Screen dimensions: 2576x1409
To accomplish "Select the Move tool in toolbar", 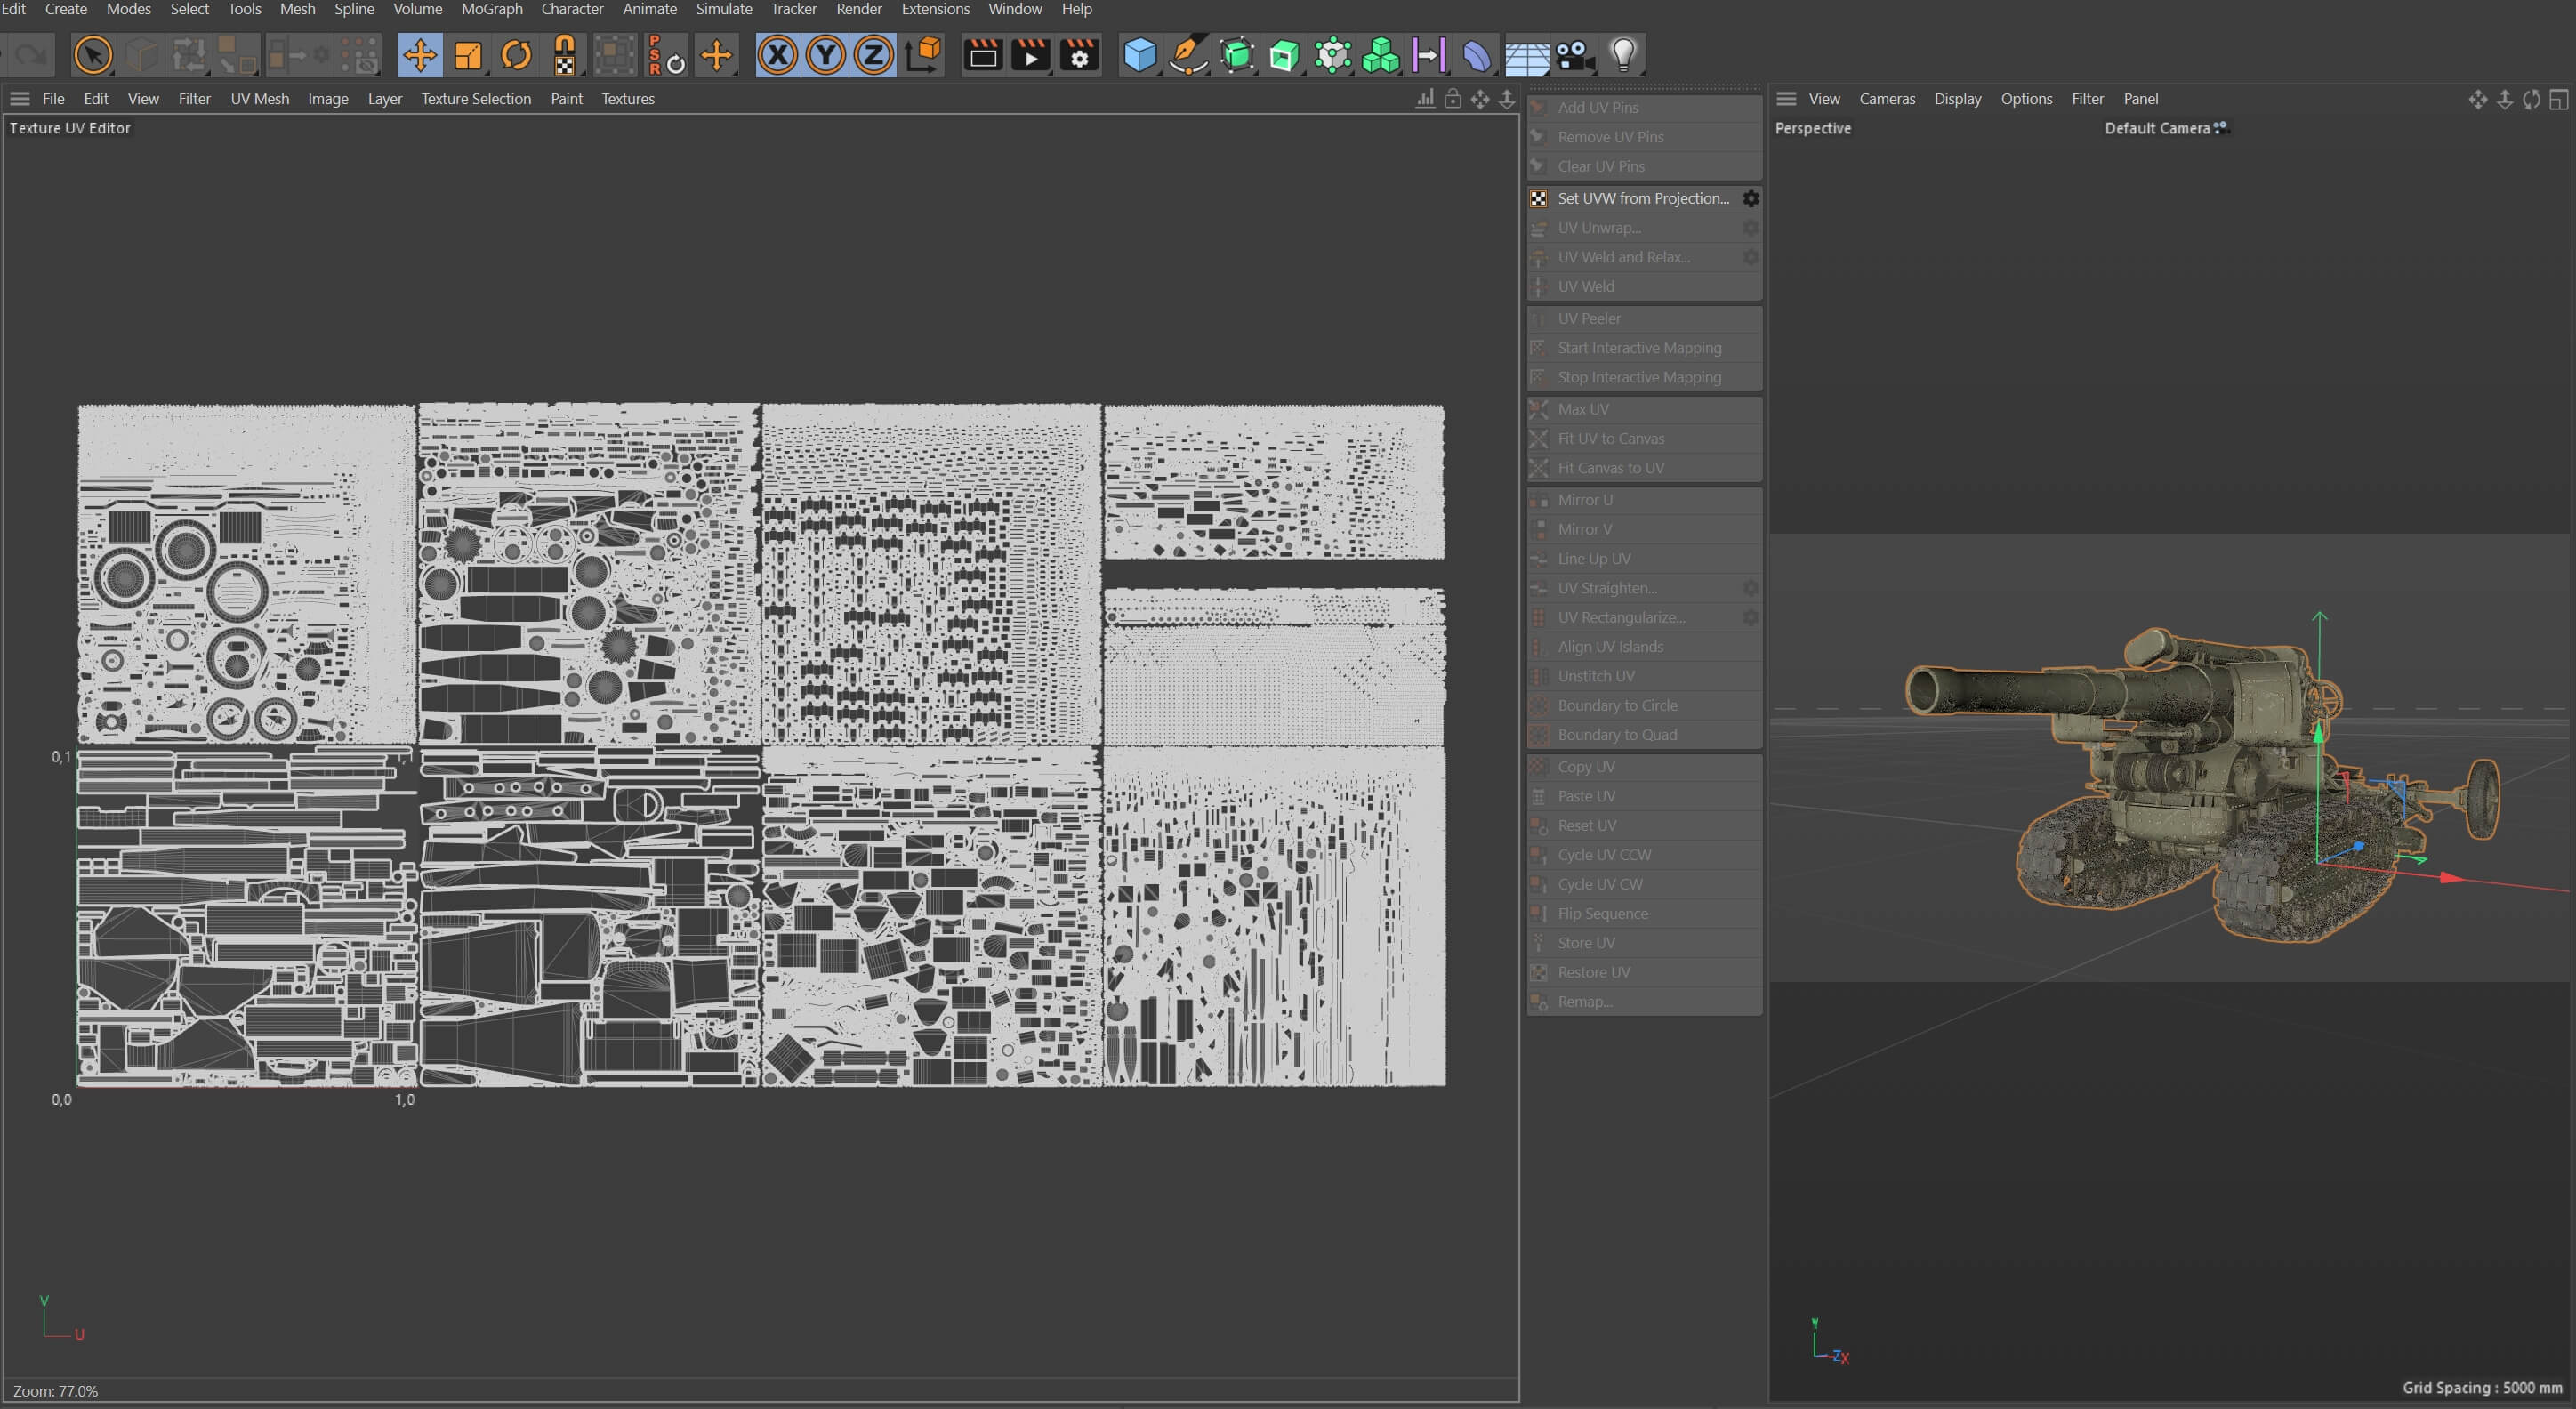I will [x=420, y=55].
